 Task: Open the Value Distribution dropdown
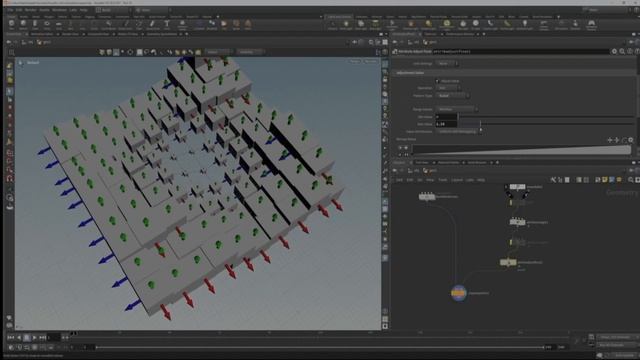tap(458, 131)
